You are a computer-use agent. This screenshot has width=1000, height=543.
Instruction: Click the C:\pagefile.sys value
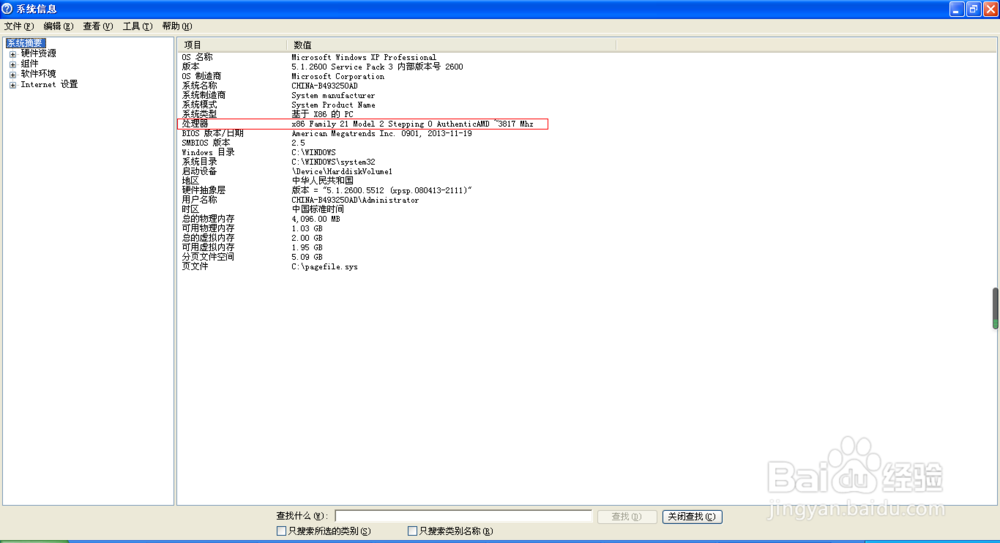click(325, 267)
